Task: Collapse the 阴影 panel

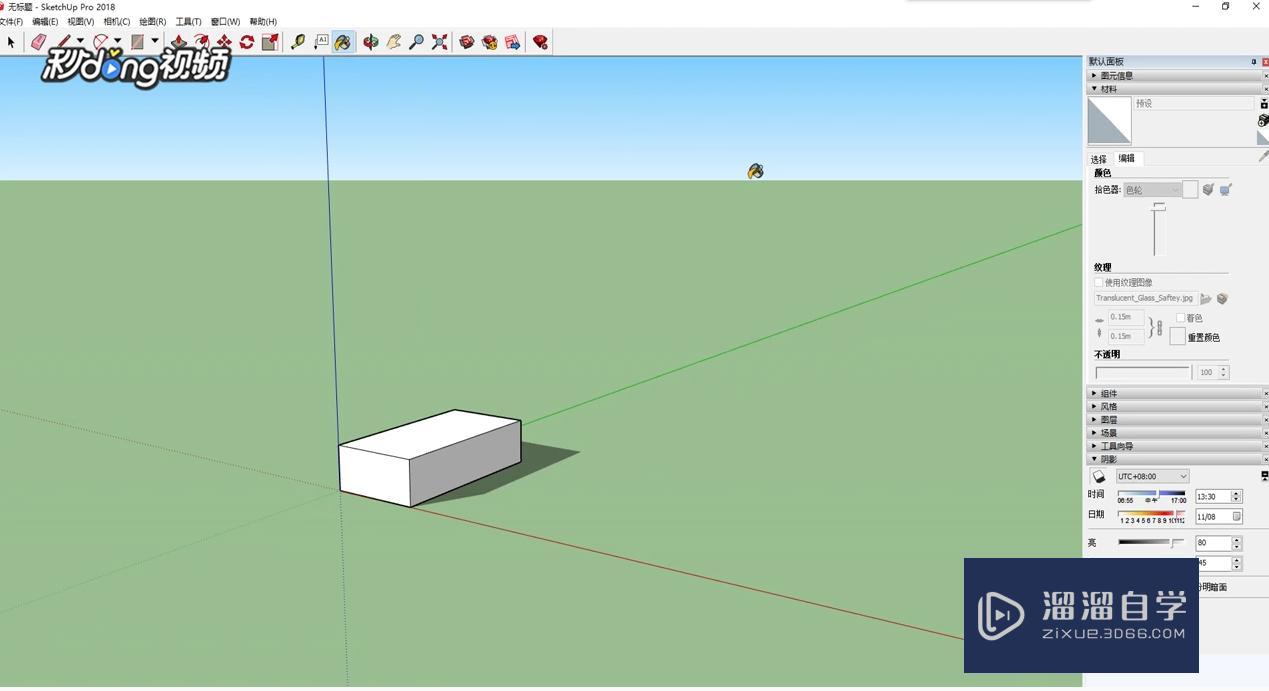Action: [x=1174, y=459]
